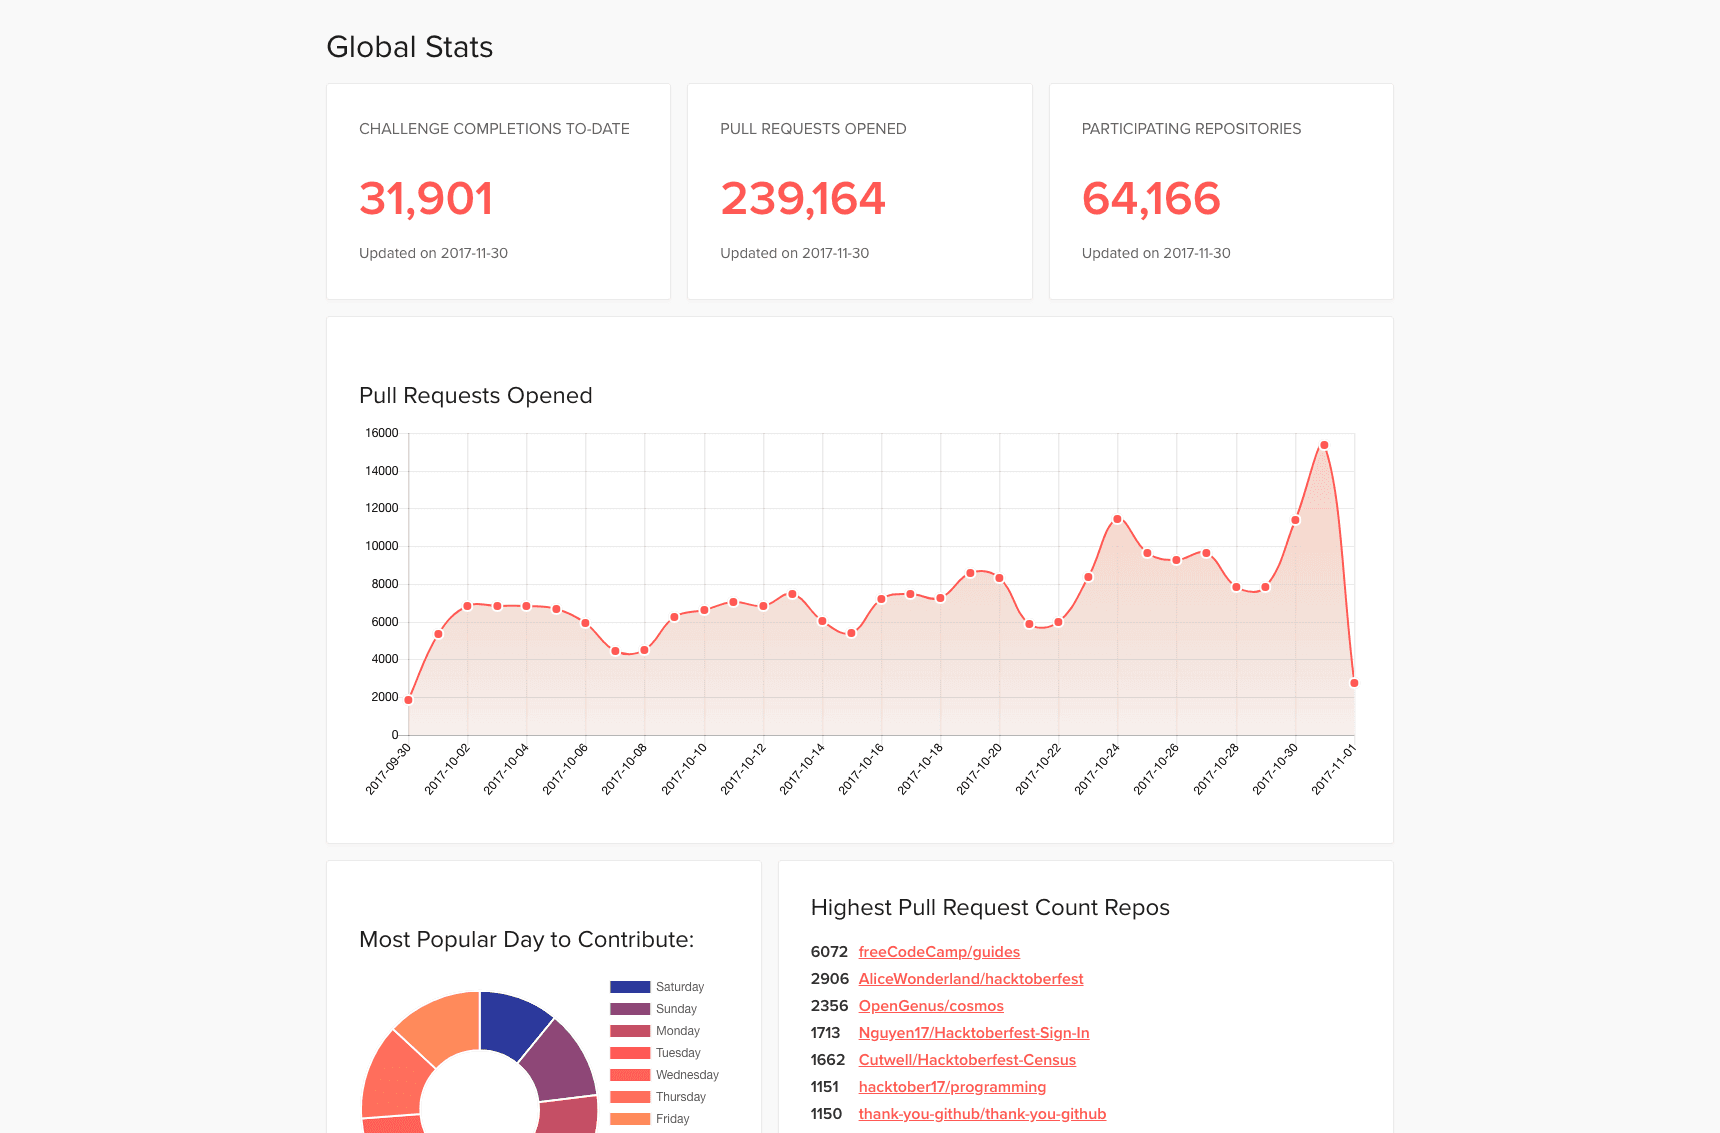Select the peak data point near 2017-10-31

[1324, 444]
